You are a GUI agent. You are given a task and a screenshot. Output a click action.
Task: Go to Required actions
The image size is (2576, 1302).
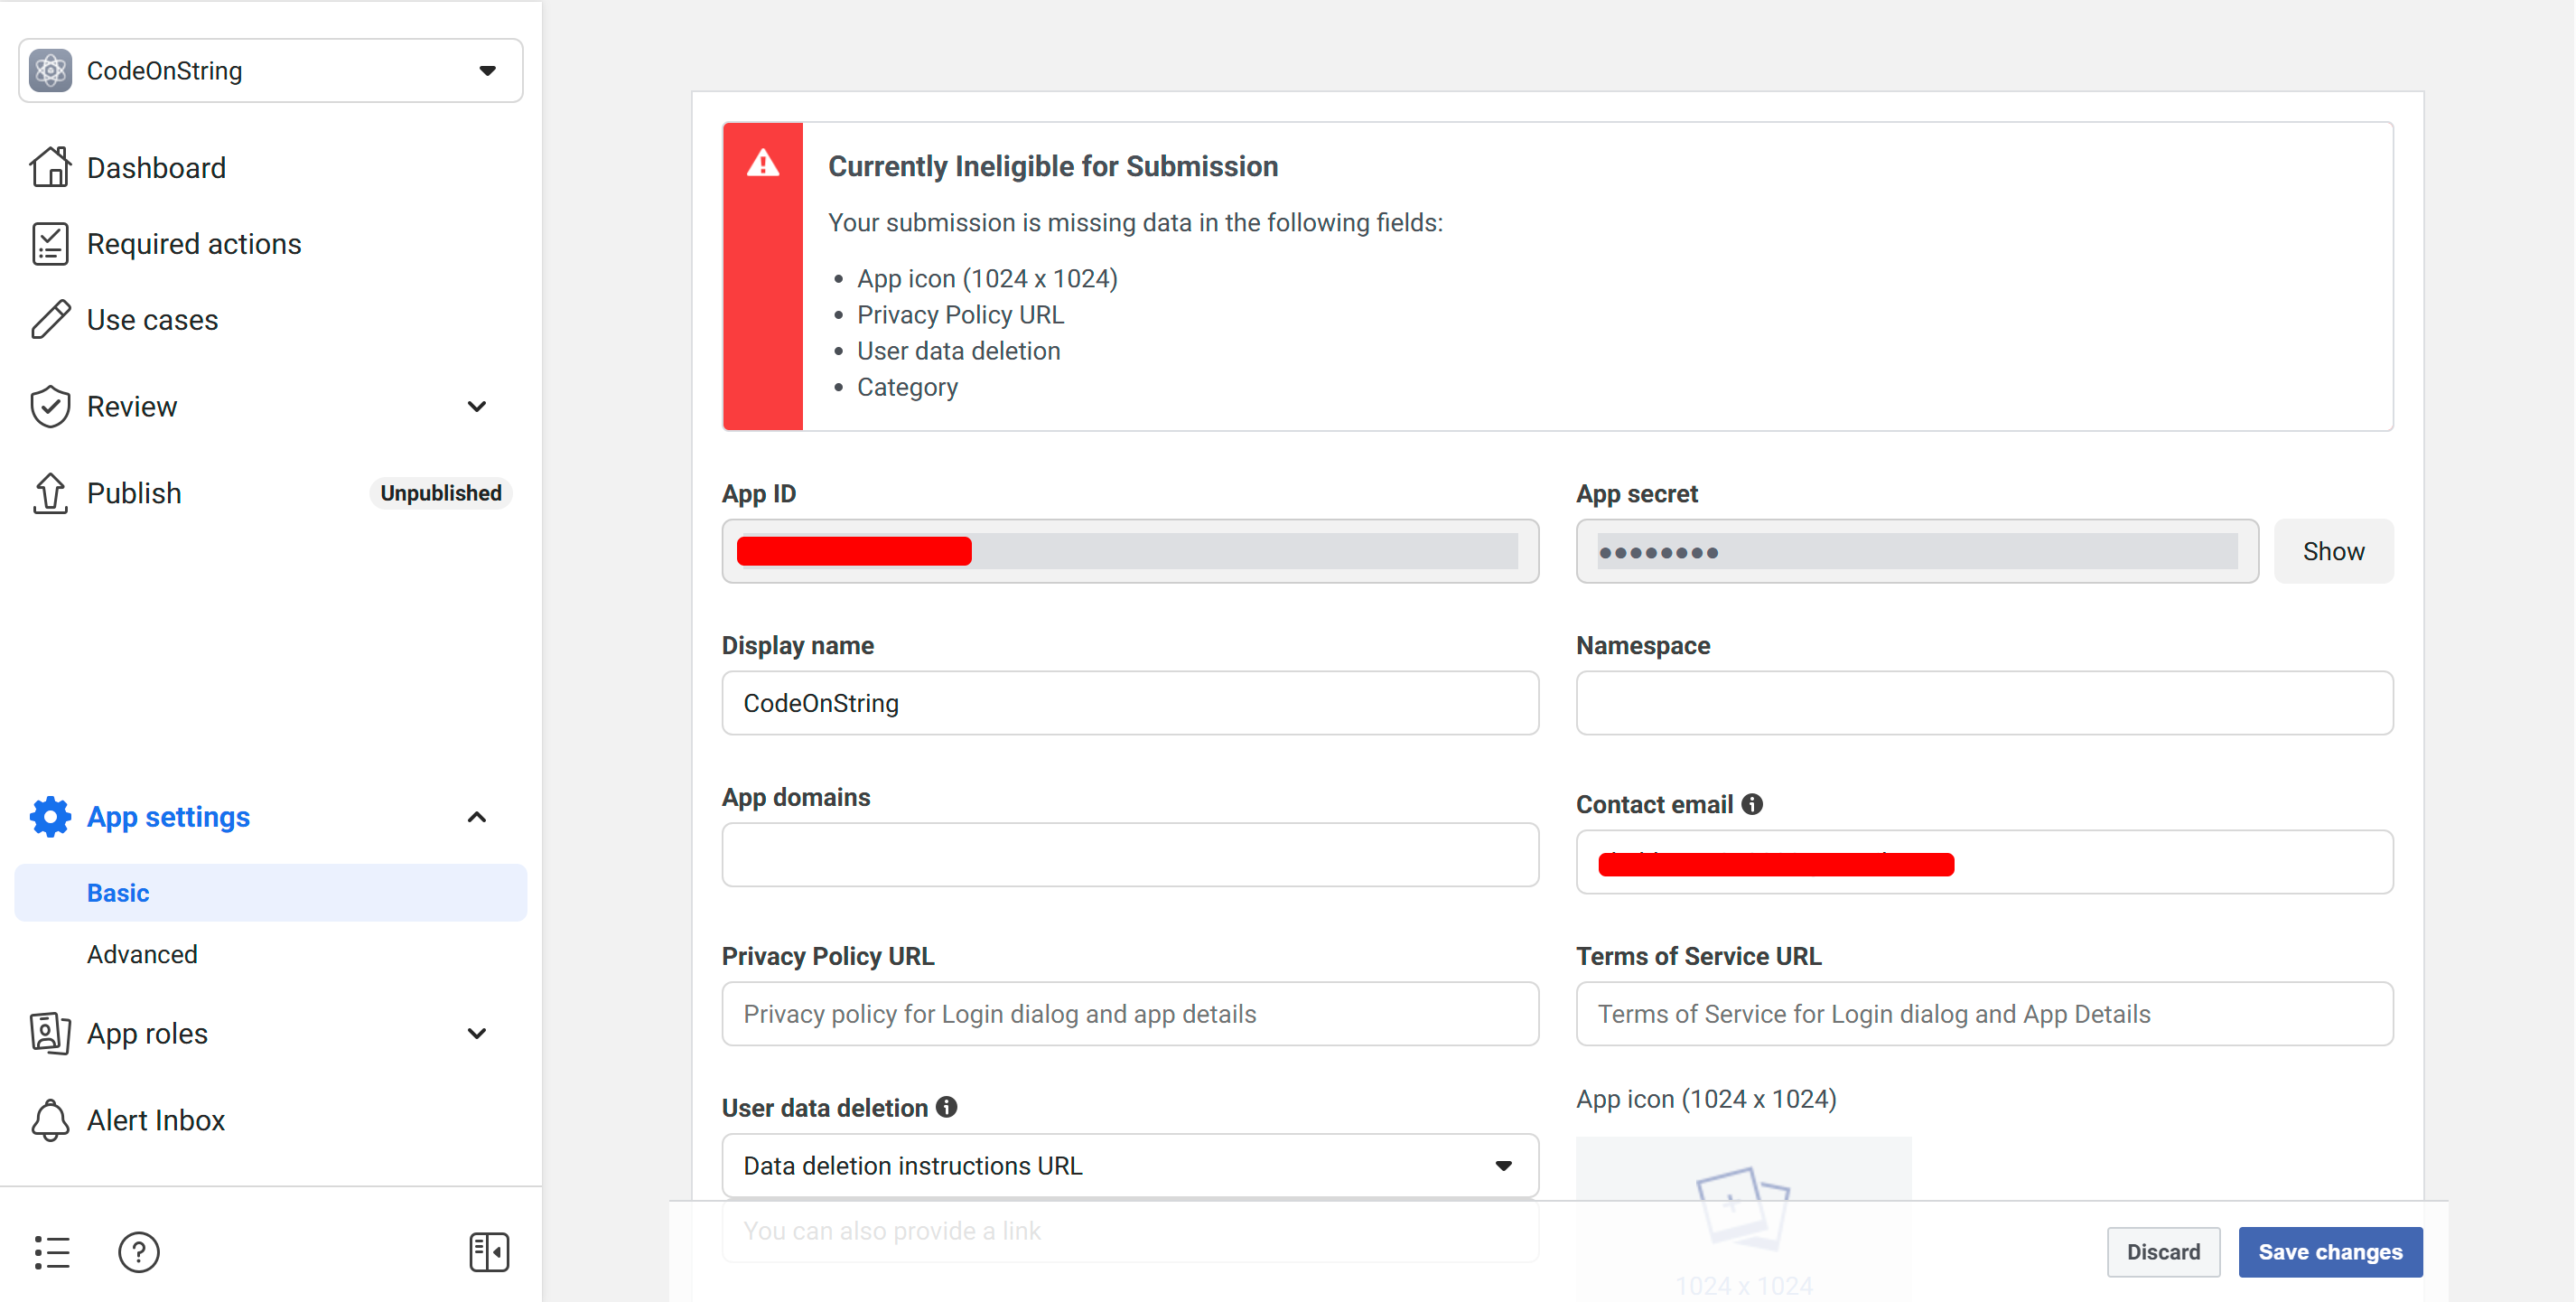pyautogui.click(x=194, y=244)
